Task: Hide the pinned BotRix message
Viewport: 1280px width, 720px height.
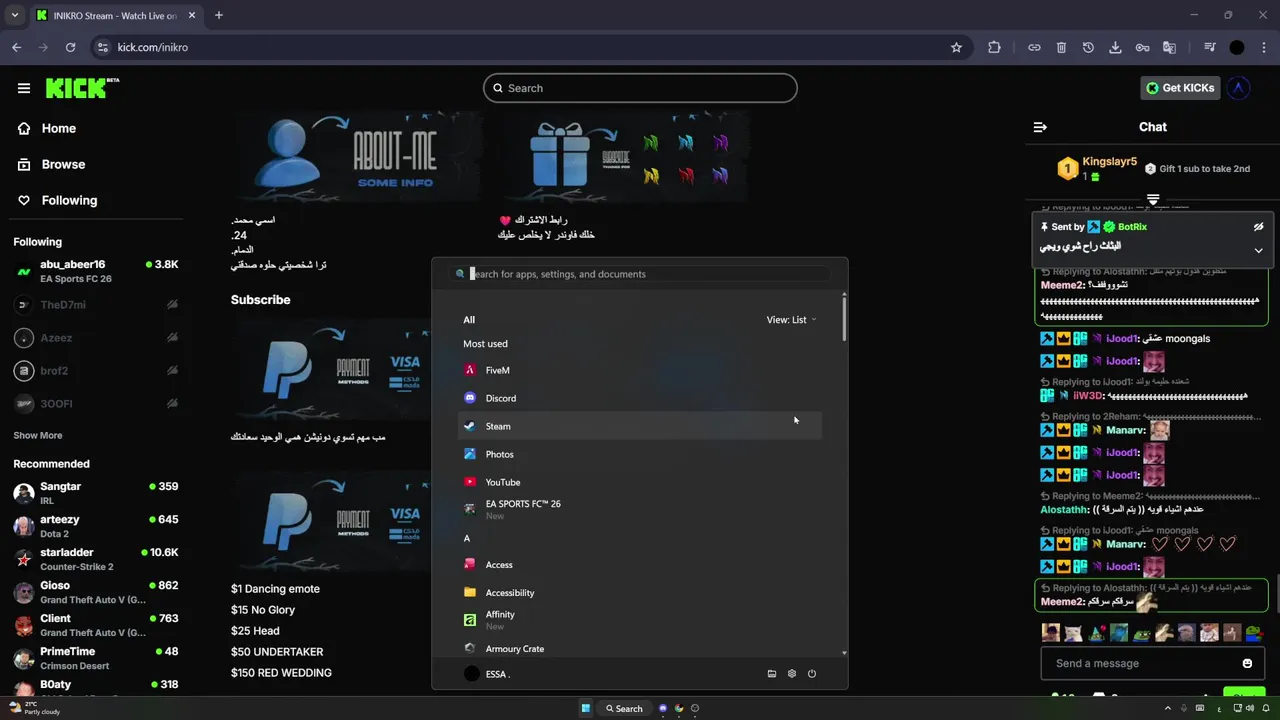Action: pos(1258,227)
